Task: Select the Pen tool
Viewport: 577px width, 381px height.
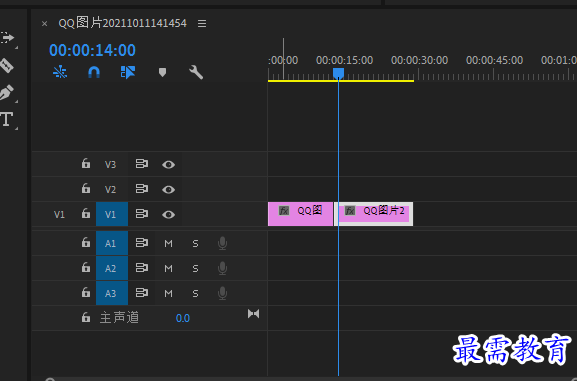Action: point(7,92)
